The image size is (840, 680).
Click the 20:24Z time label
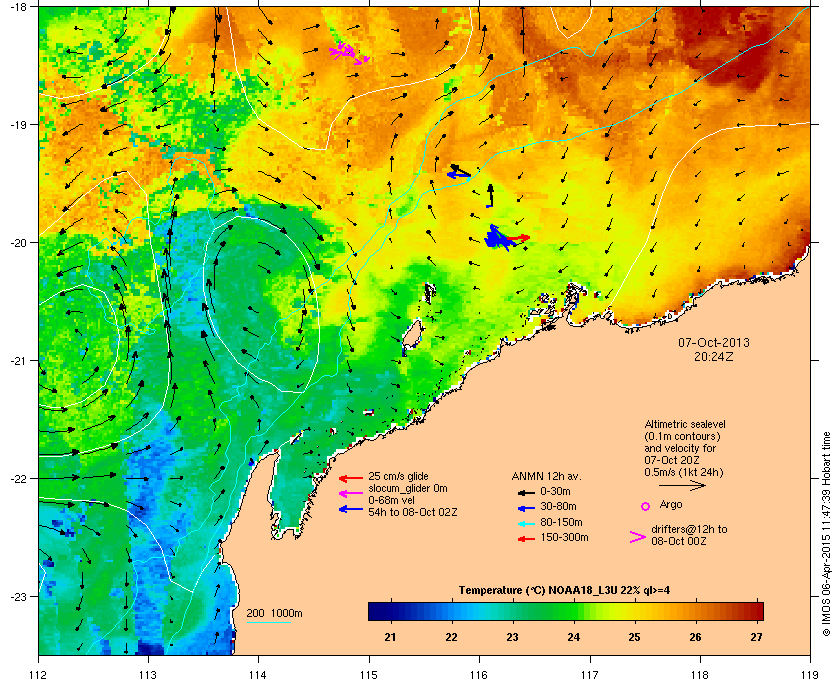[x=714, y=356]
